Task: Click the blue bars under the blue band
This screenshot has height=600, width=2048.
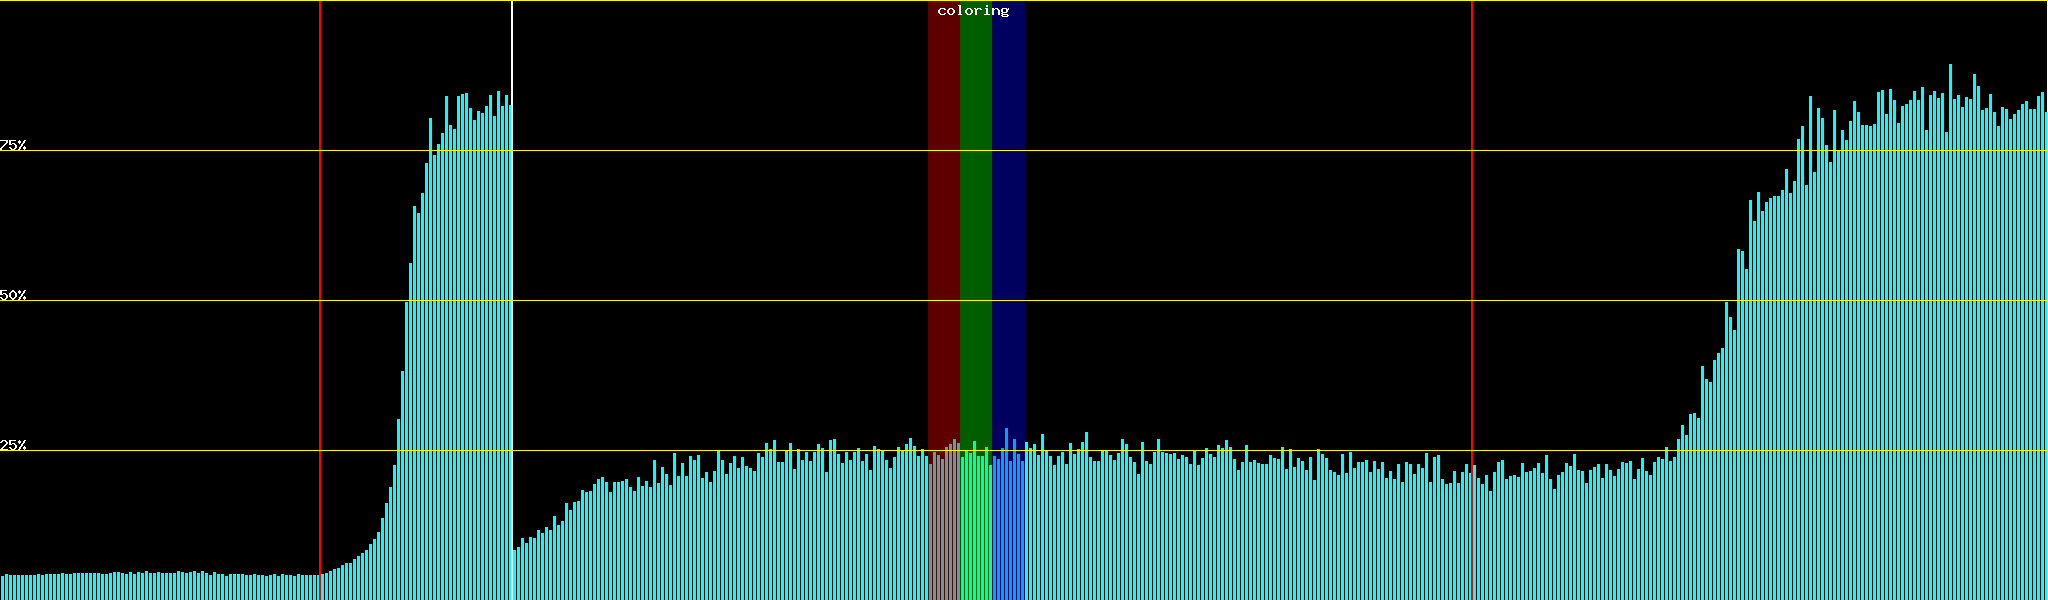Action: (1008, 530)
